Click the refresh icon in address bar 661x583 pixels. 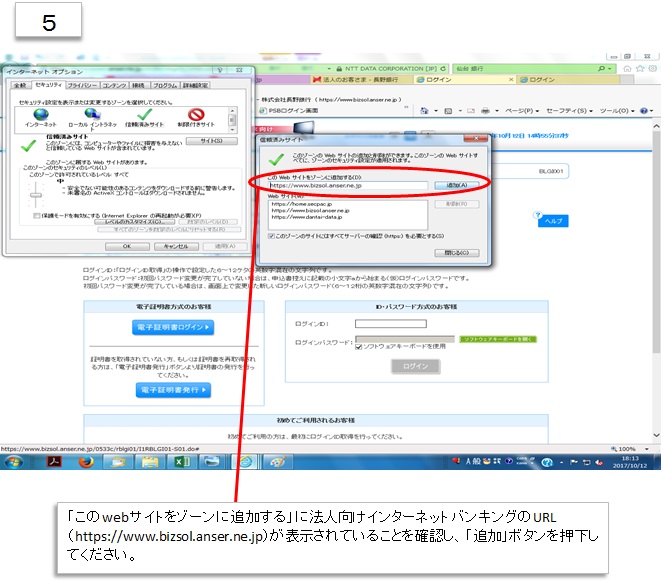pyautogui.click(x=443, y=68)
